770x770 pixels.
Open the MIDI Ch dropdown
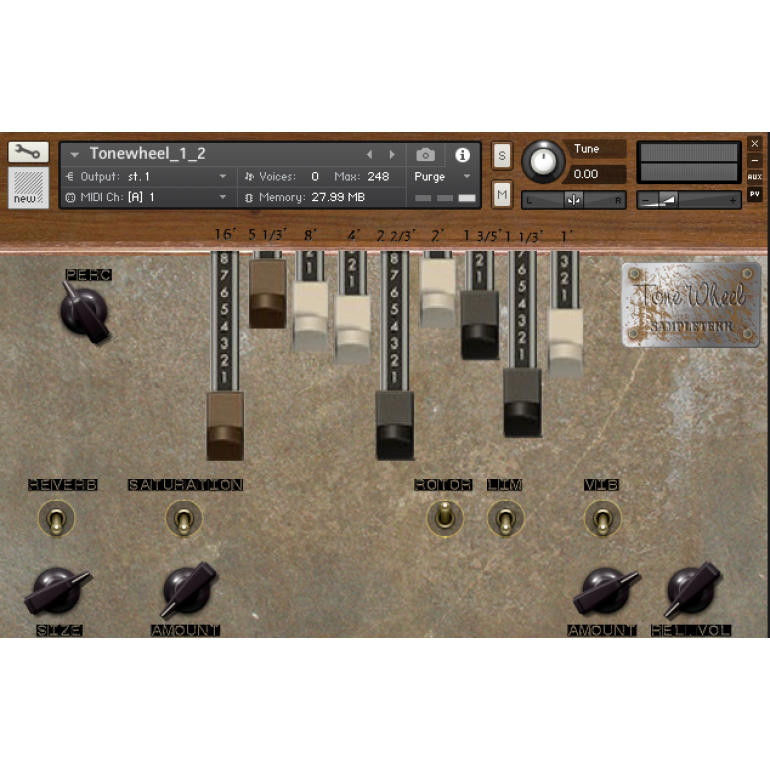tap(222, 197)
